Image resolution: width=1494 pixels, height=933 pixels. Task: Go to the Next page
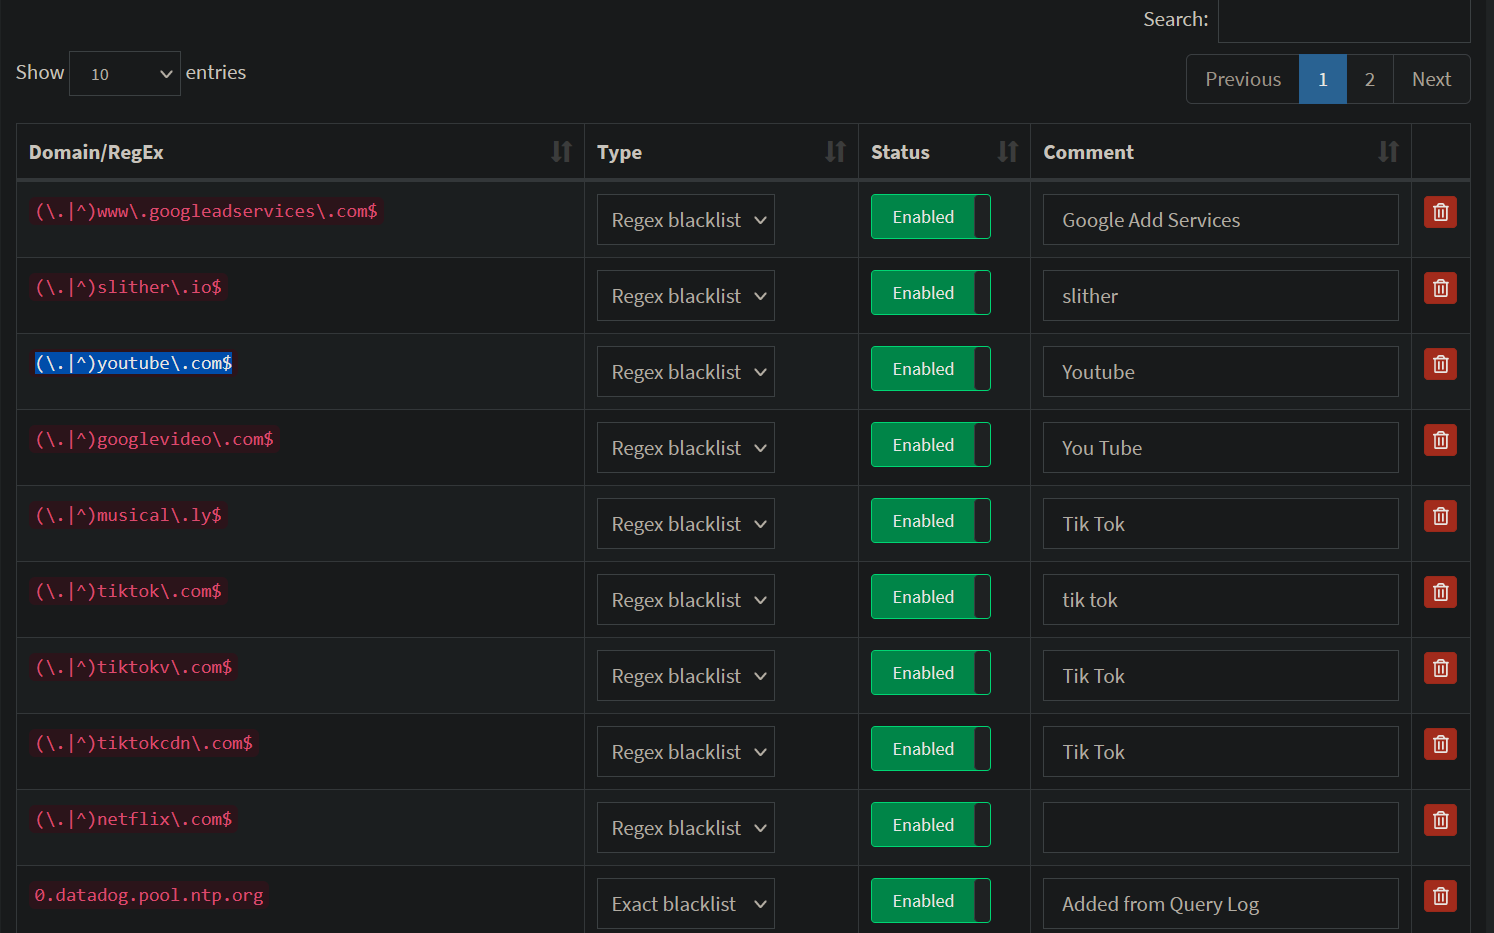pos(1432,79)
